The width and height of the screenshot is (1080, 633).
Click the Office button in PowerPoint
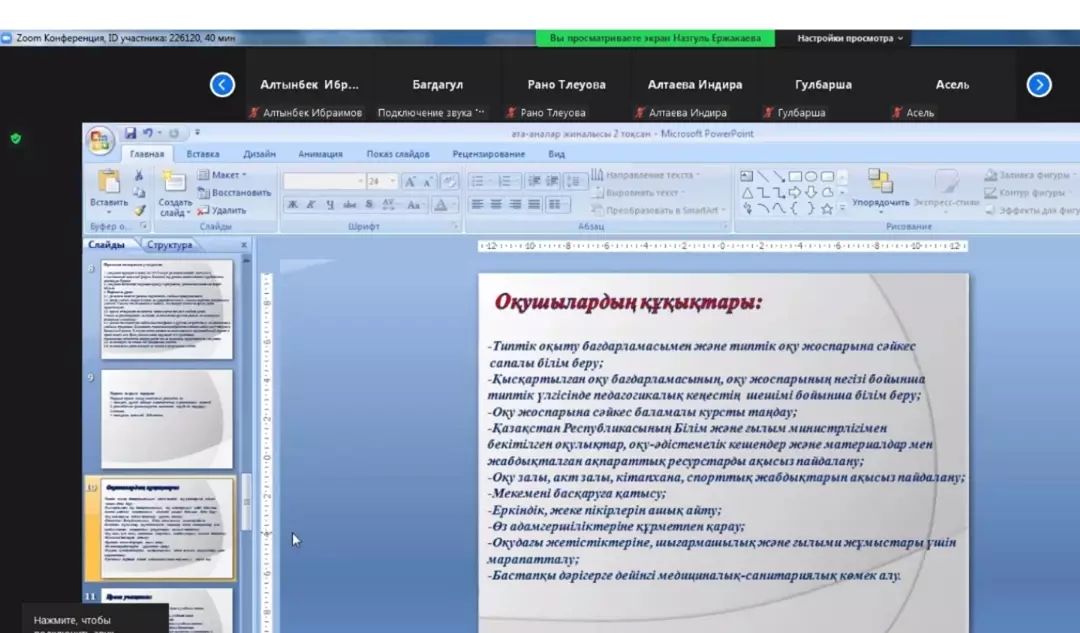99,141
